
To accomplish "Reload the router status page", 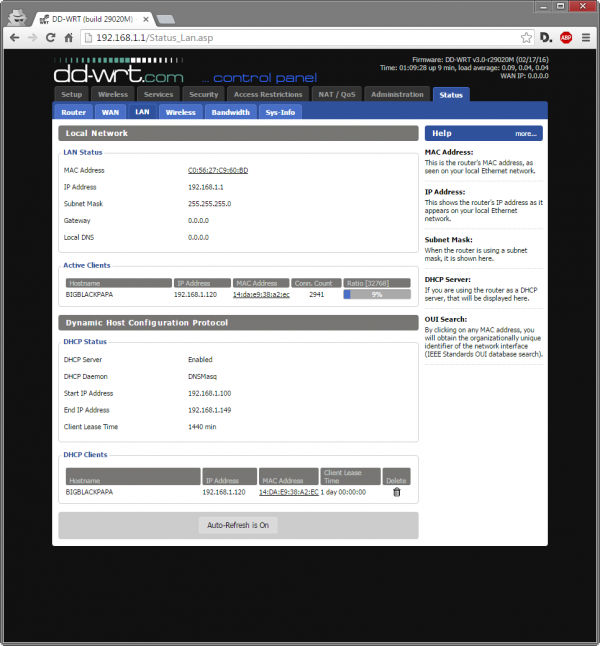I will (52, 37).
